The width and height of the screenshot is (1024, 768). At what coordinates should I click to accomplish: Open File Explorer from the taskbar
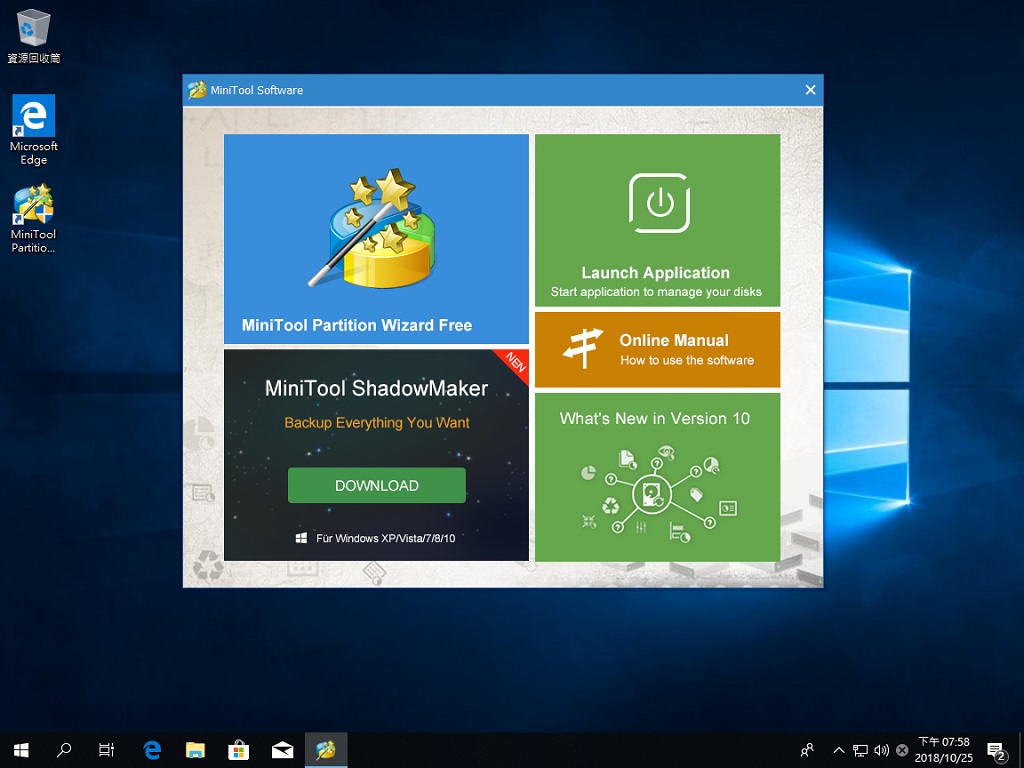(x=195, y=750)
